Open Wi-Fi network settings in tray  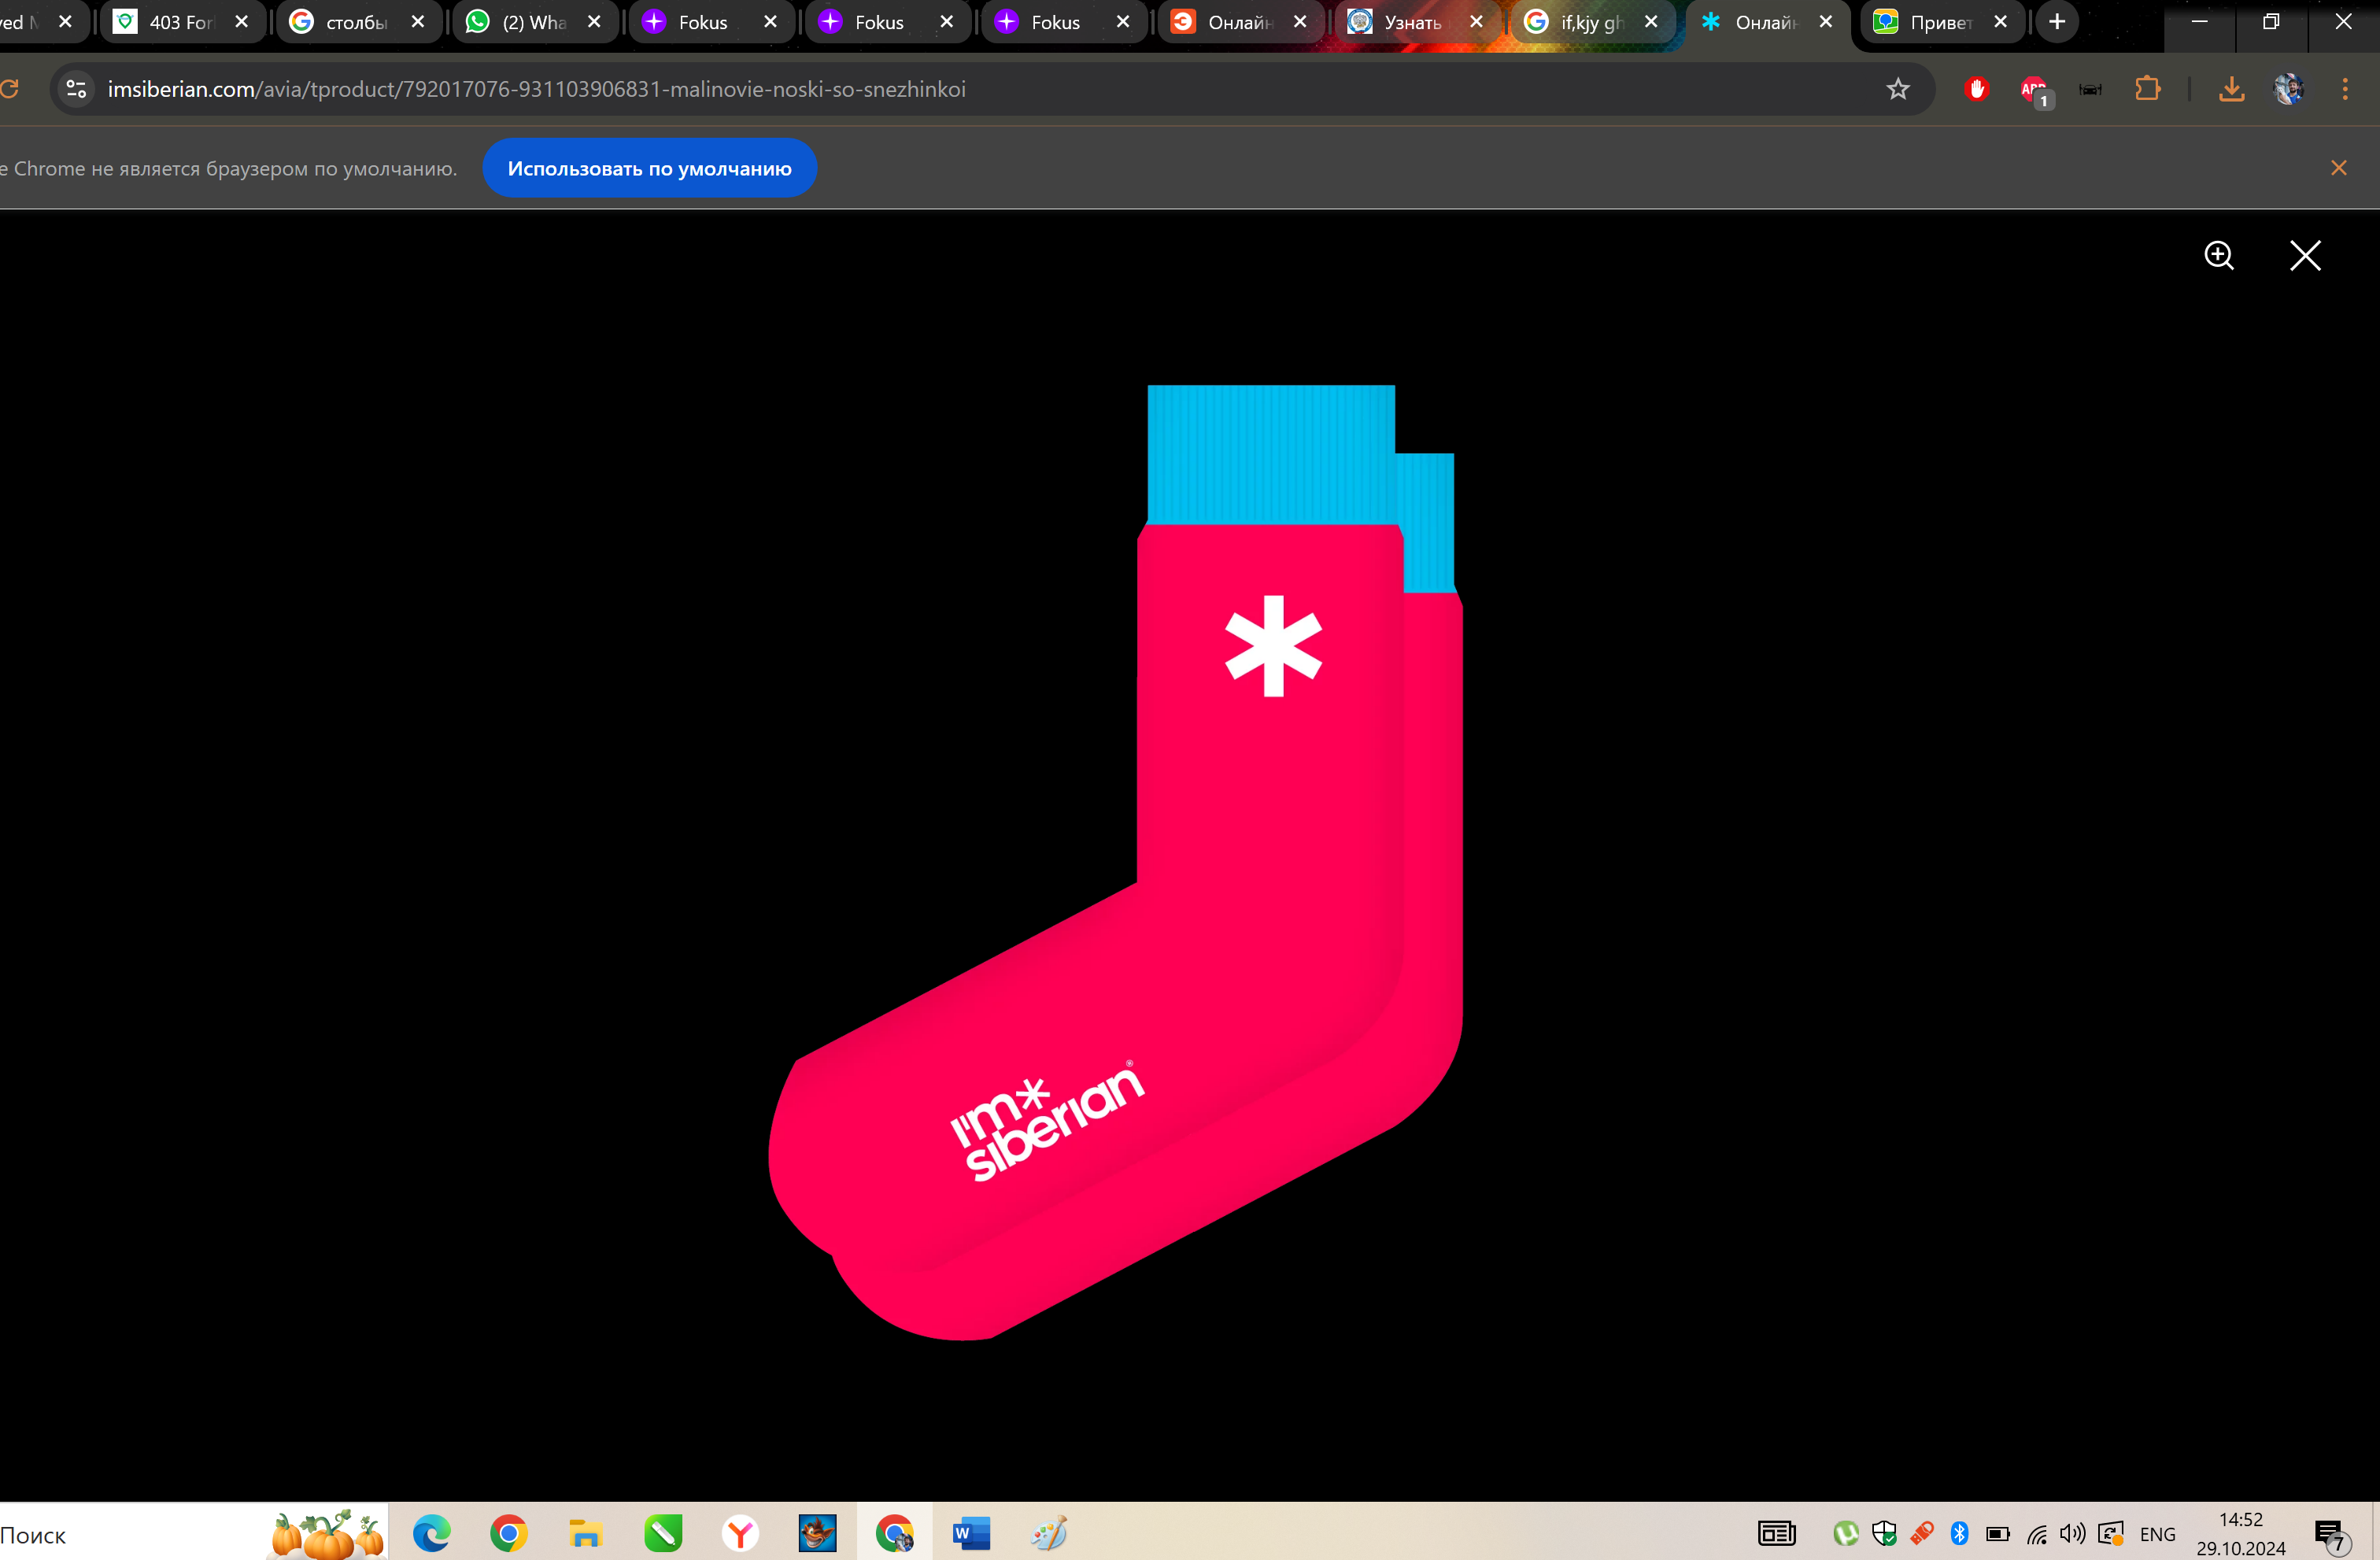pyautogui.click(x=2037, y=1534)
